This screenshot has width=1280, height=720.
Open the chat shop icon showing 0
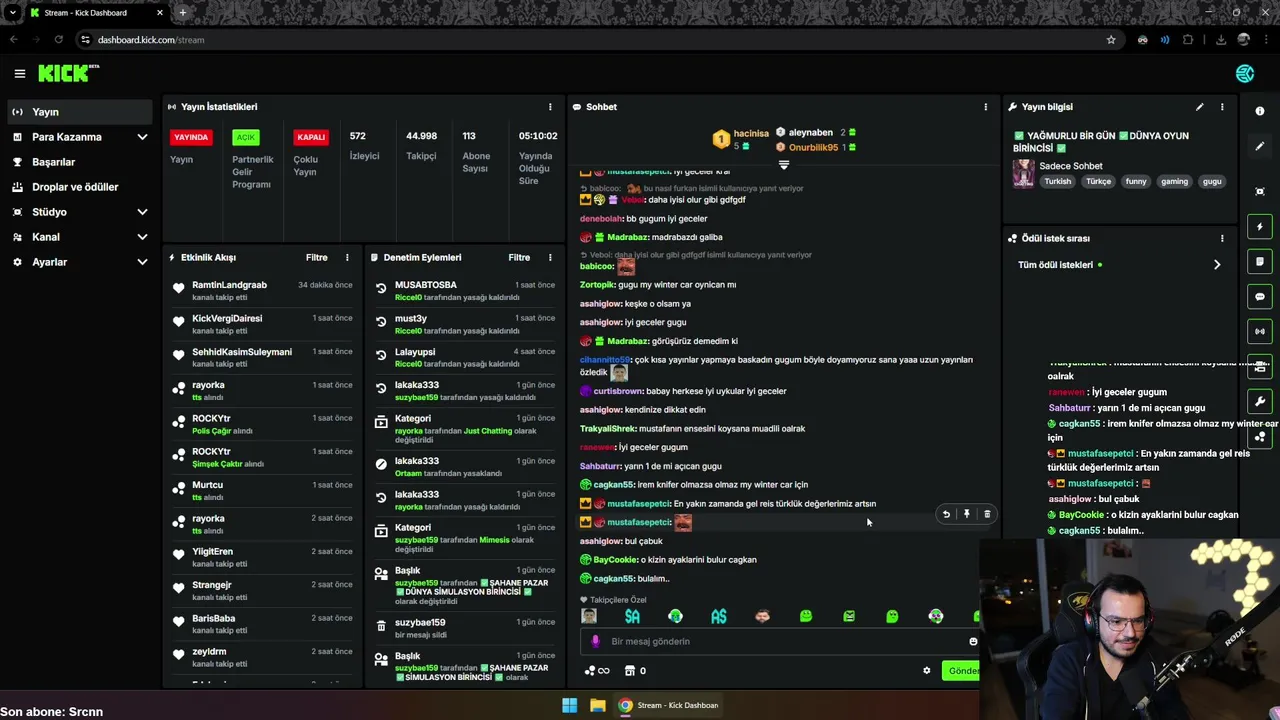click(635, 671)
